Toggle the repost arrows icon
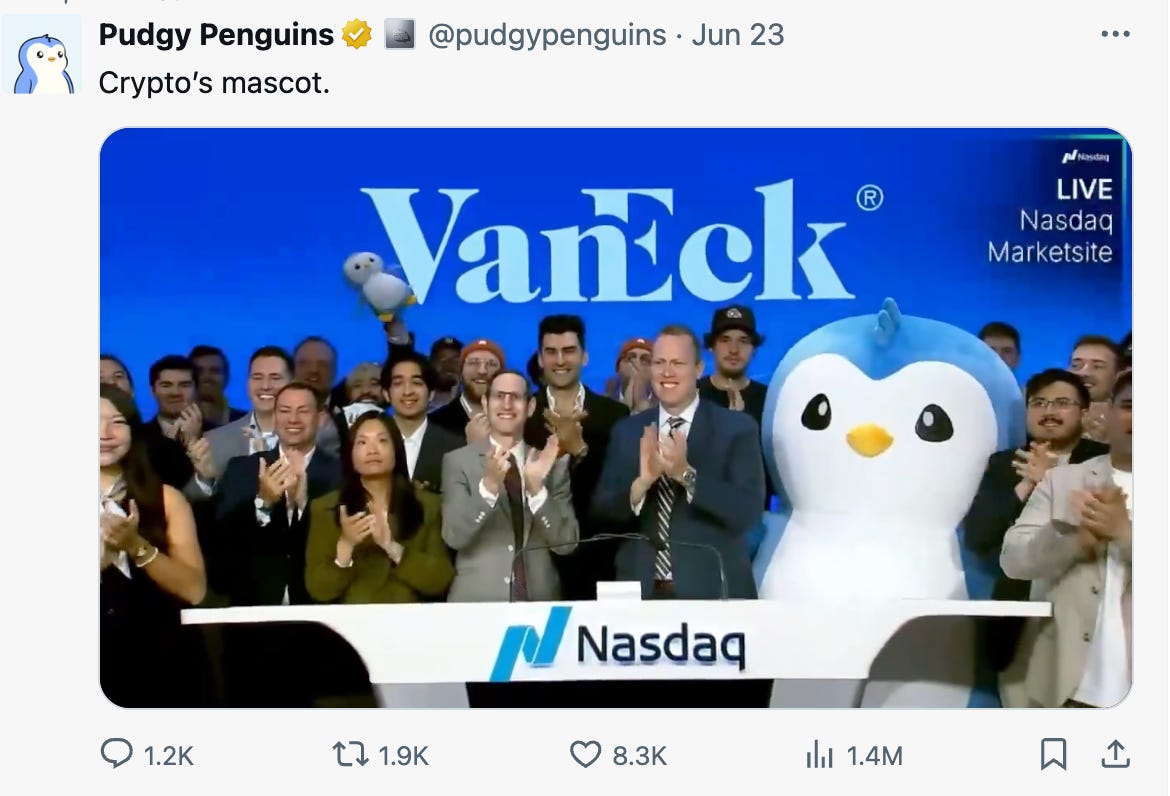This screenshot has width=1170, height=796. click(350, 754)
